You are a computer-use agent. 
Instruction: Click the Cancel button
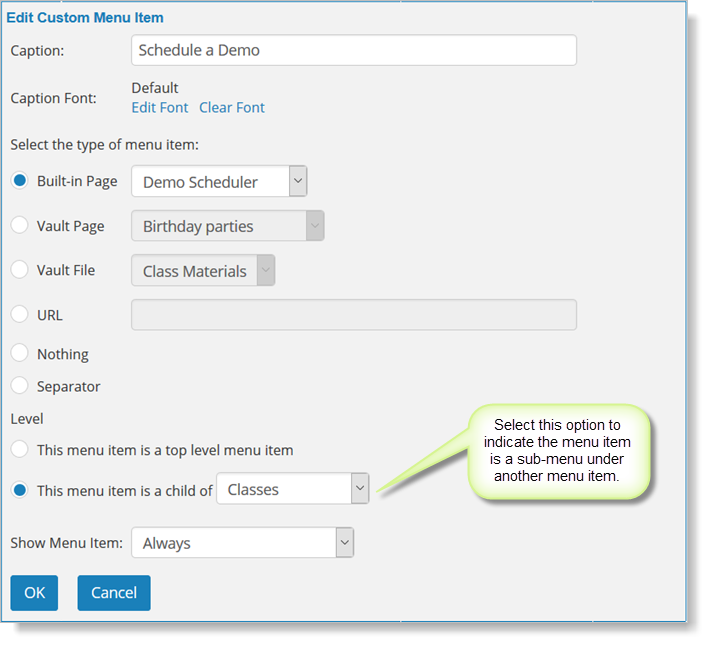[x=114, y=593]
